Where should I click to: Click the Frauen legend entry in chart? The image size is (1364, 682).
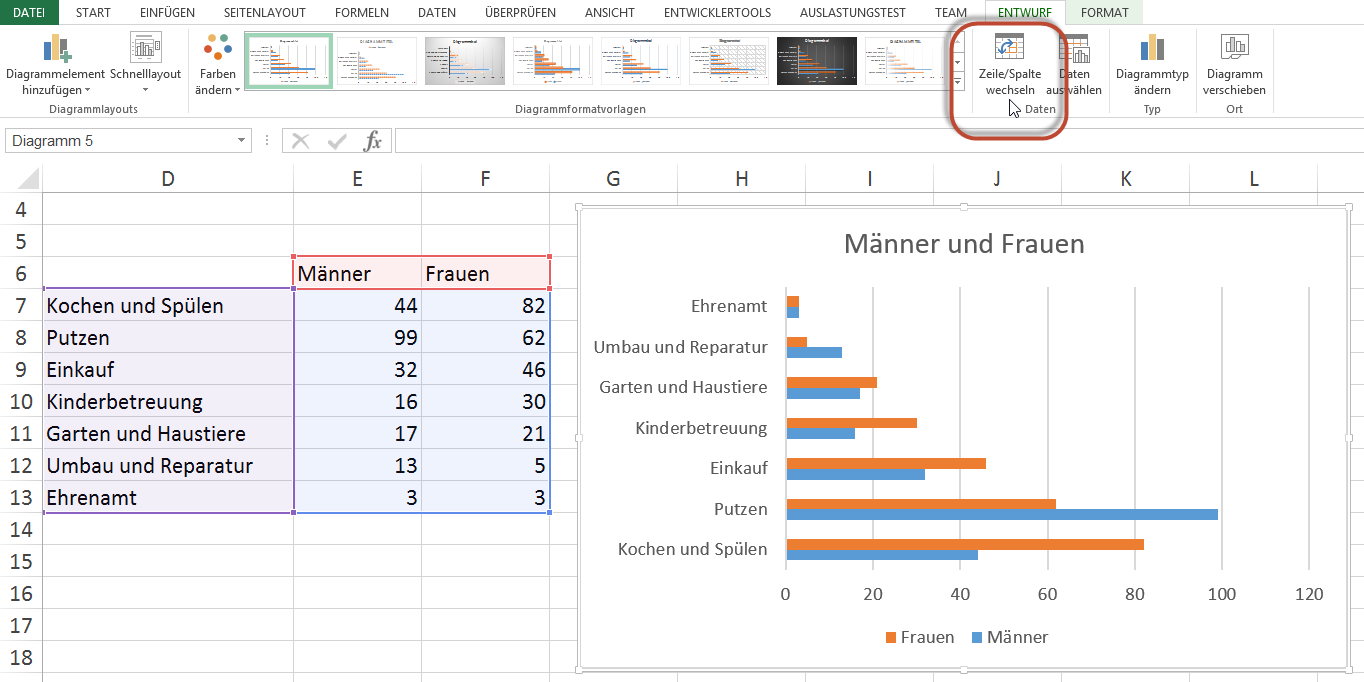click(x=919, y=637)
